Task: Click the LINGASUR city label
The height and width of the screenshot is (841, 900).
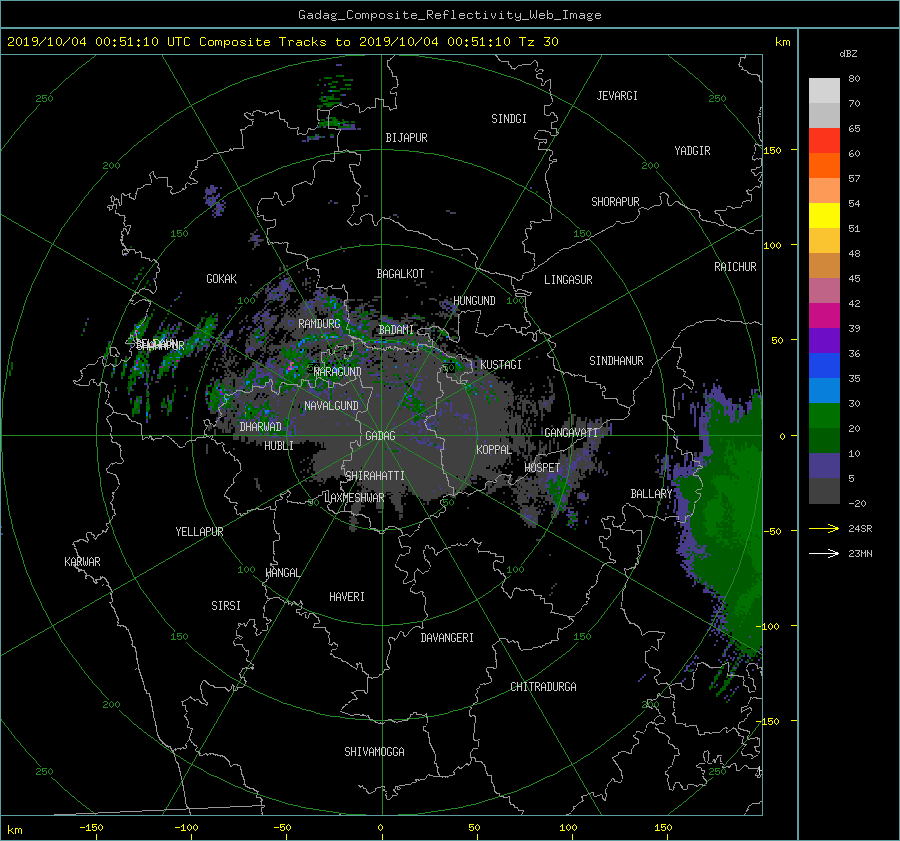Action: coord(568,280)
